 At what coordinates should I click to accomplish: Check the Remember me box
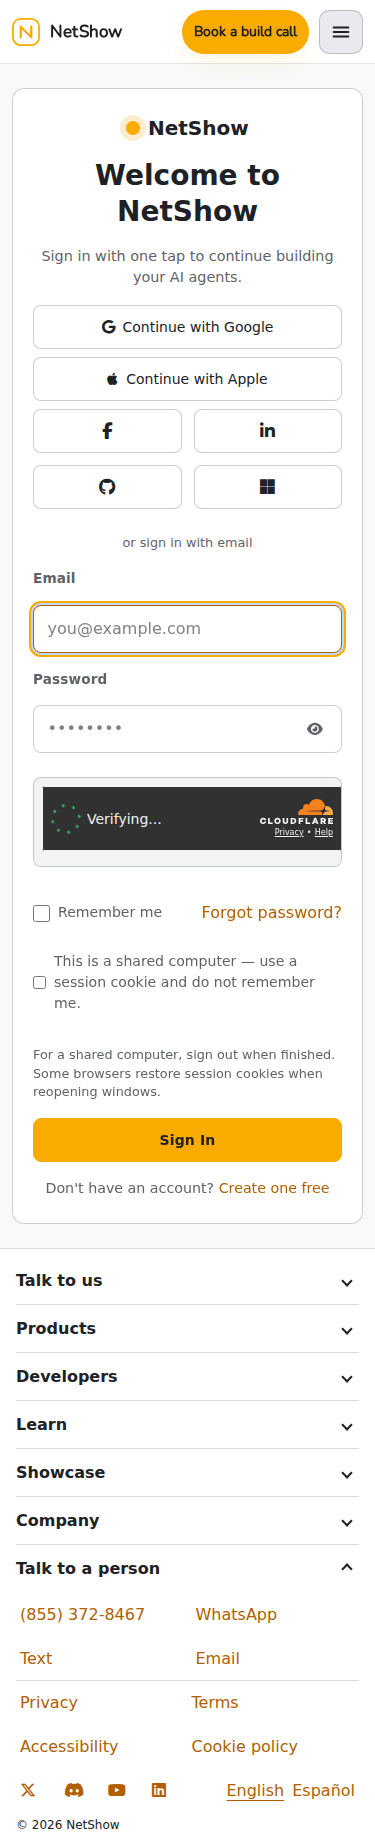42,913
